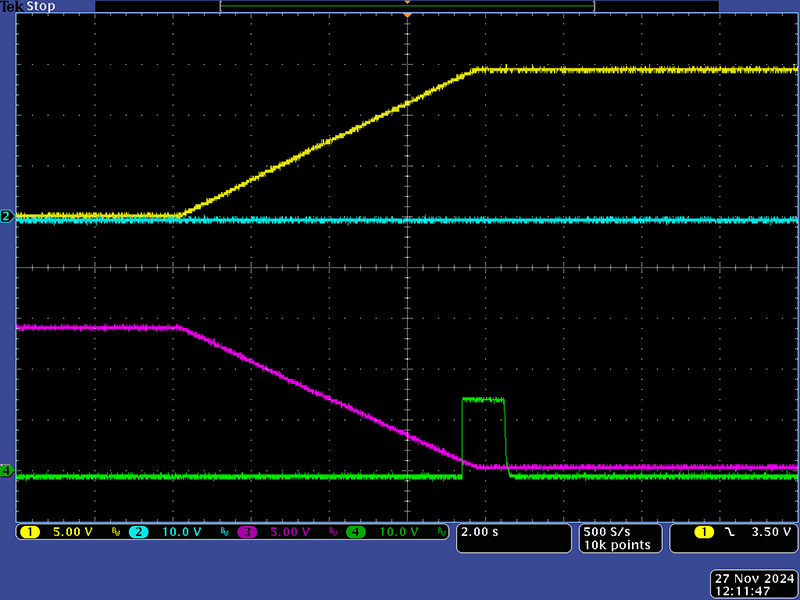Click the channel 3 magenta badge
The image size is (800, 600).
coord(248,532)
